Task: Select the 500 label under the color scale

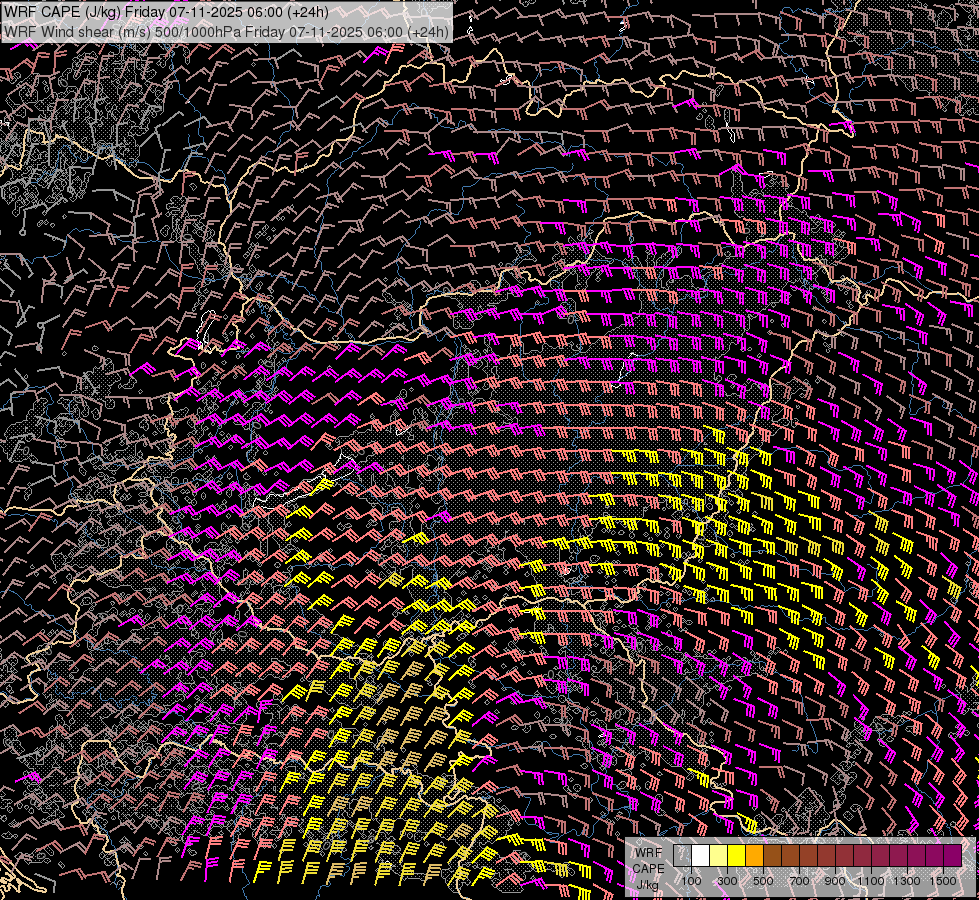Action: 763,881
